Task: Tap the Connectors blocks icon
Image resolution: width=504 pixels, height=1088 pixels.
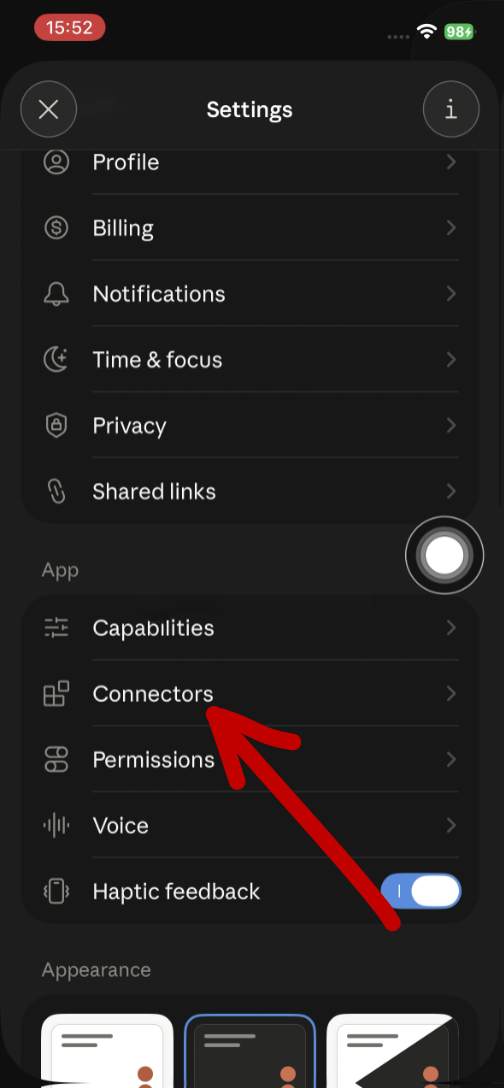Action: 56,693
